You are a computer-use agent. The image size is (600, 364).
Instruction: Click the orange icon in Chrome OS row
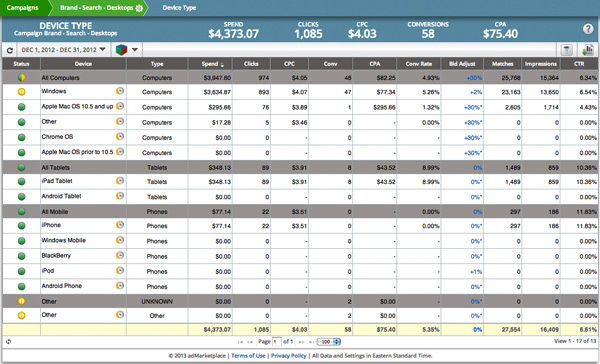[120, 136]
